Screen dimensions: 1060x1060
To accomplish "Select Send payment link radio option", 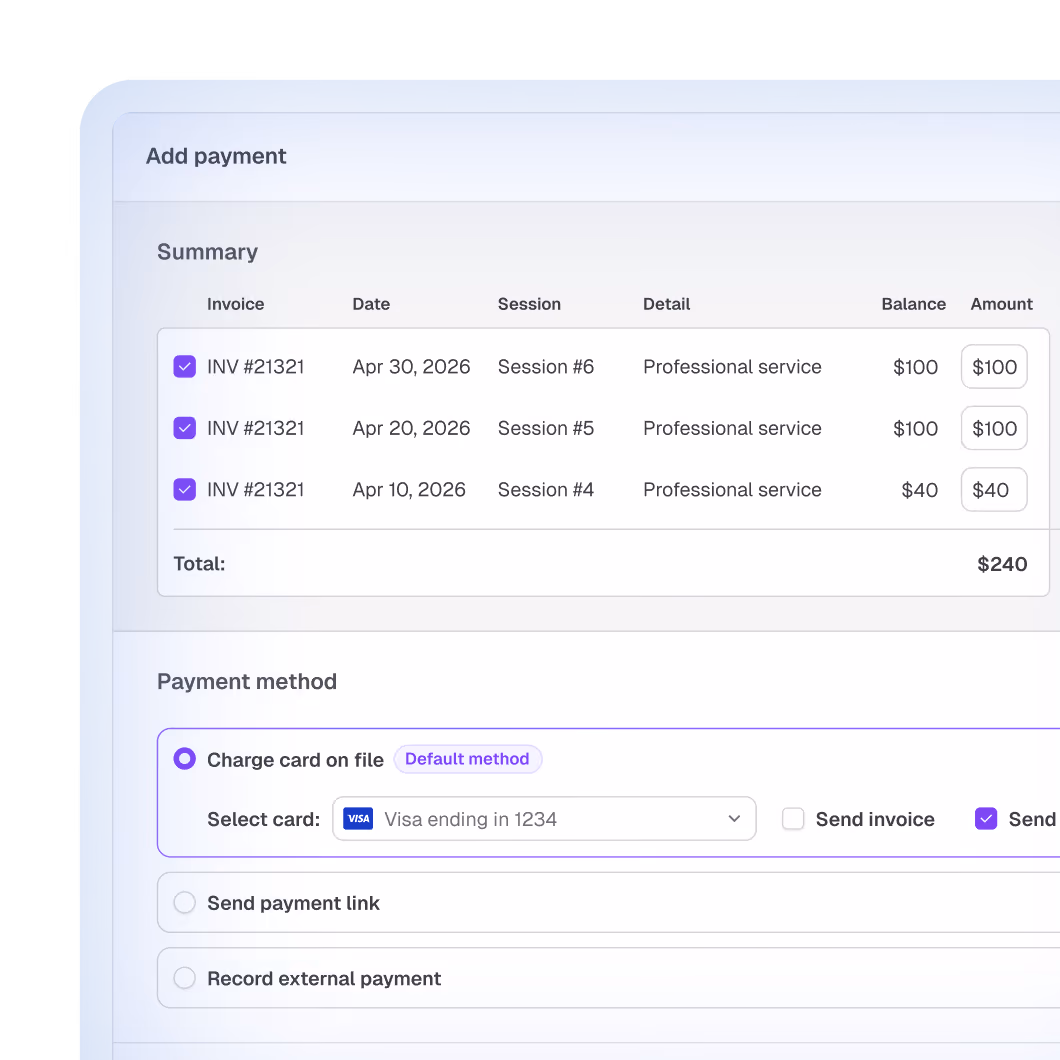I will point(185,902).
